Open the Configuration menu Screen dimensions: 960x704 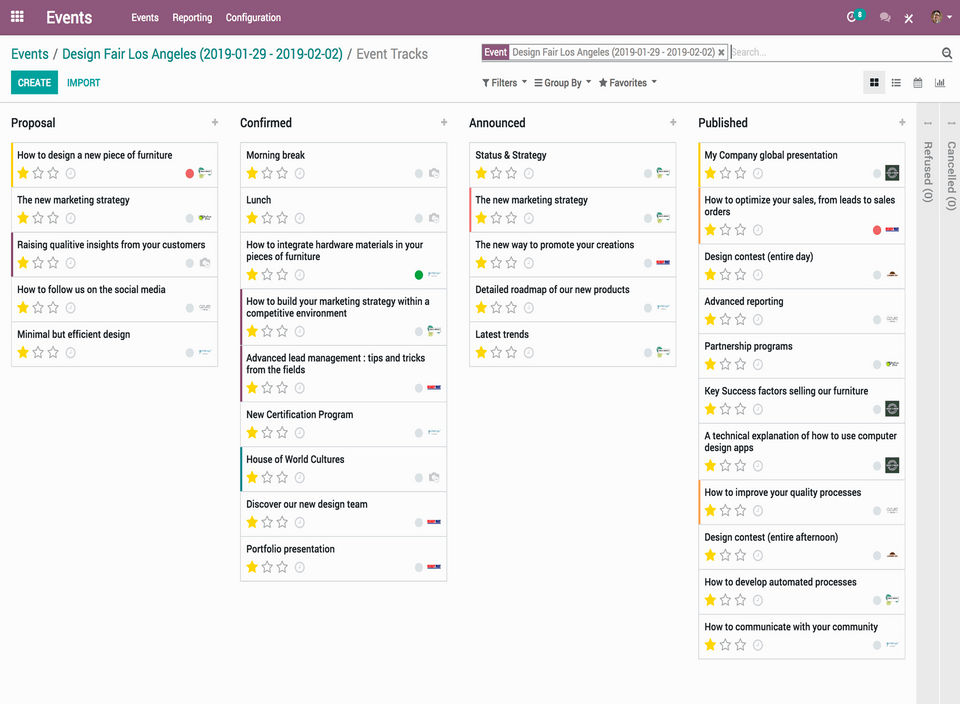253,18
